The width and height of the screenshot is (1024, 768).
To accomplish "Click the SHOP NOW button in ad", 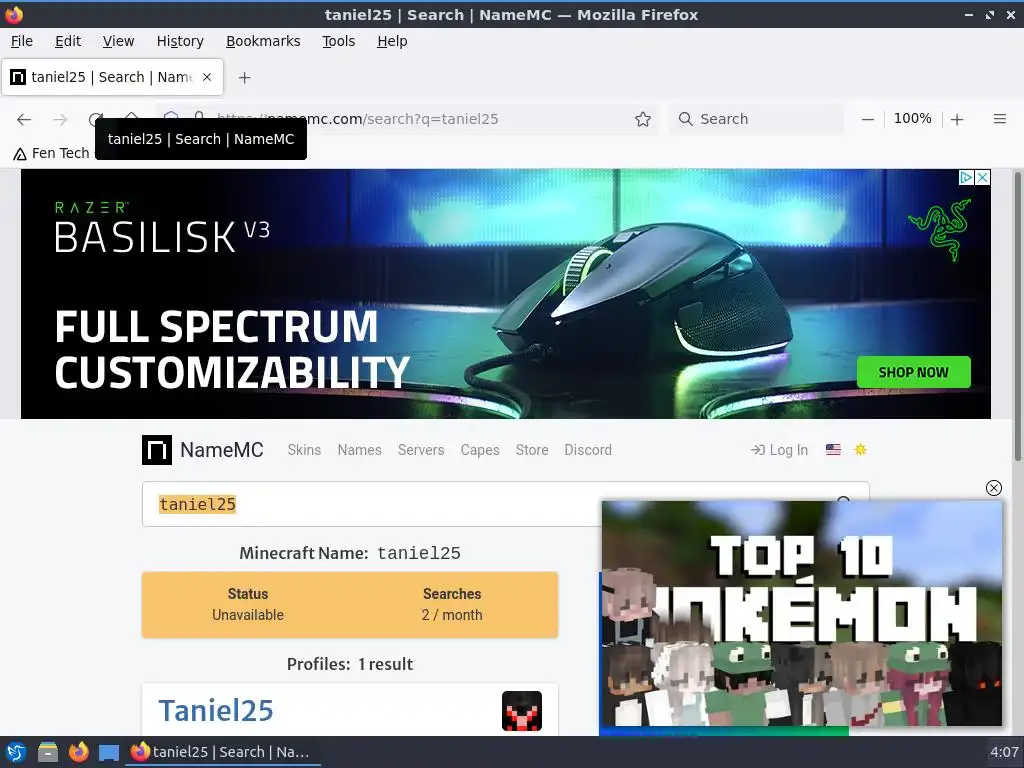I will click(913, 372).
